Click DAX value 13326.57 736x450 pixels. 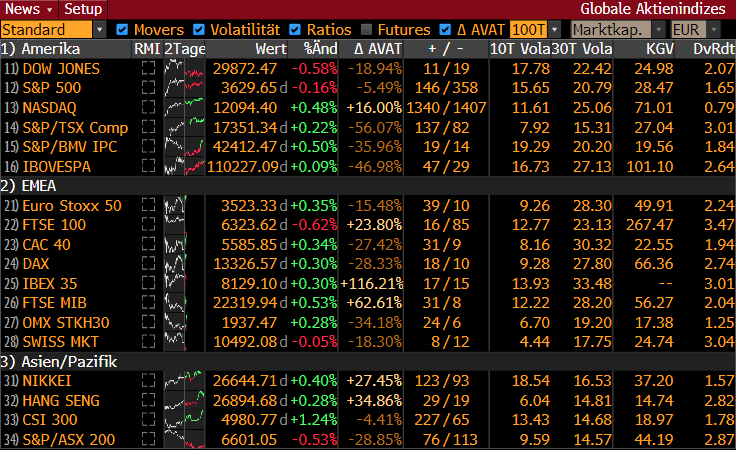[245, 264]
